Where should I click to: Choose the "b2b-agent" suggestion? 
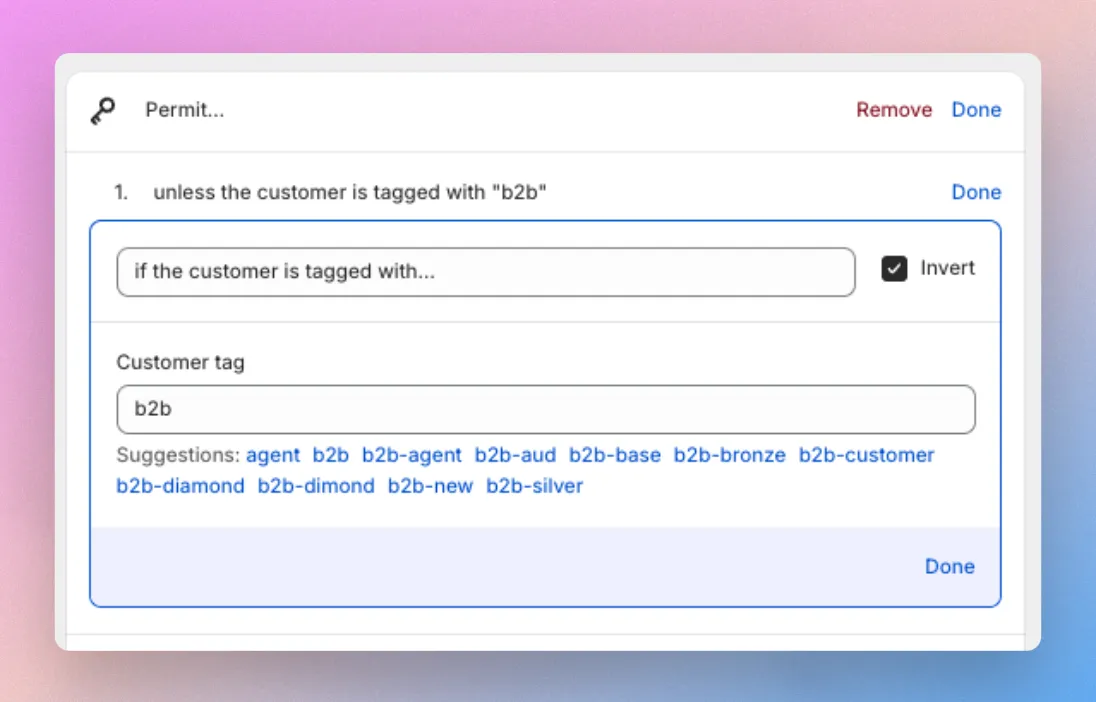click(x=412, y=455)
